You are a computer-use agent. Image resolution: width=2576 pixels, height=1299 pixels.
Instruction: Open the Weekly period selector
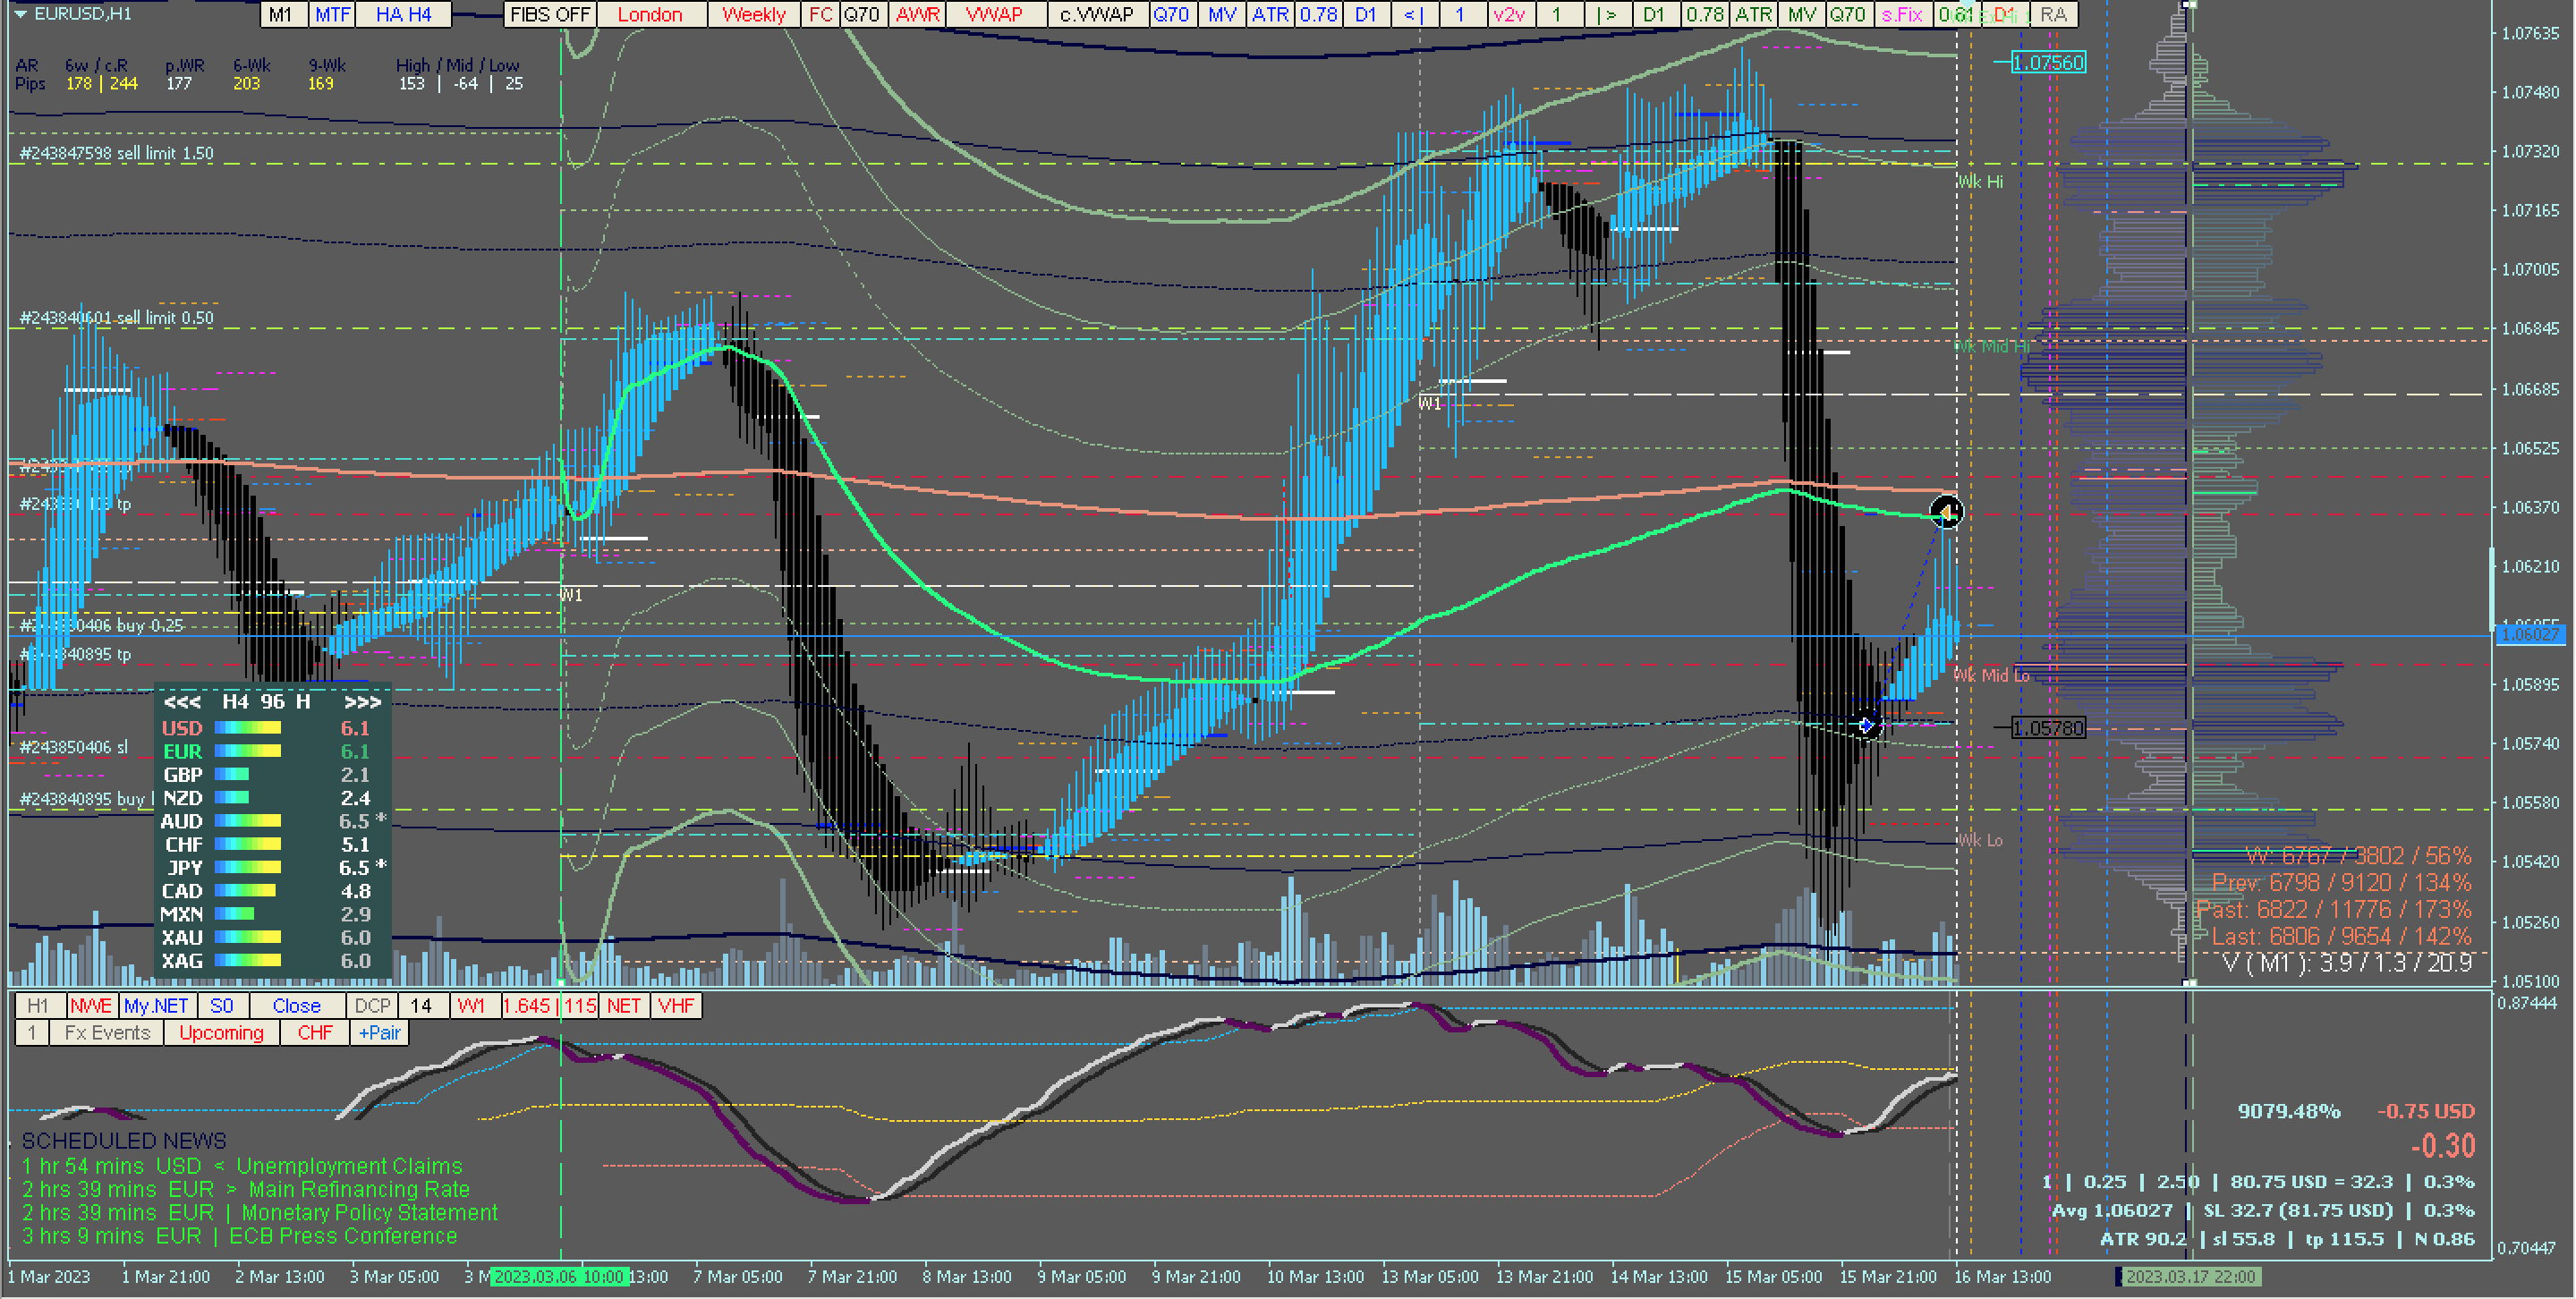pos(753,14)
